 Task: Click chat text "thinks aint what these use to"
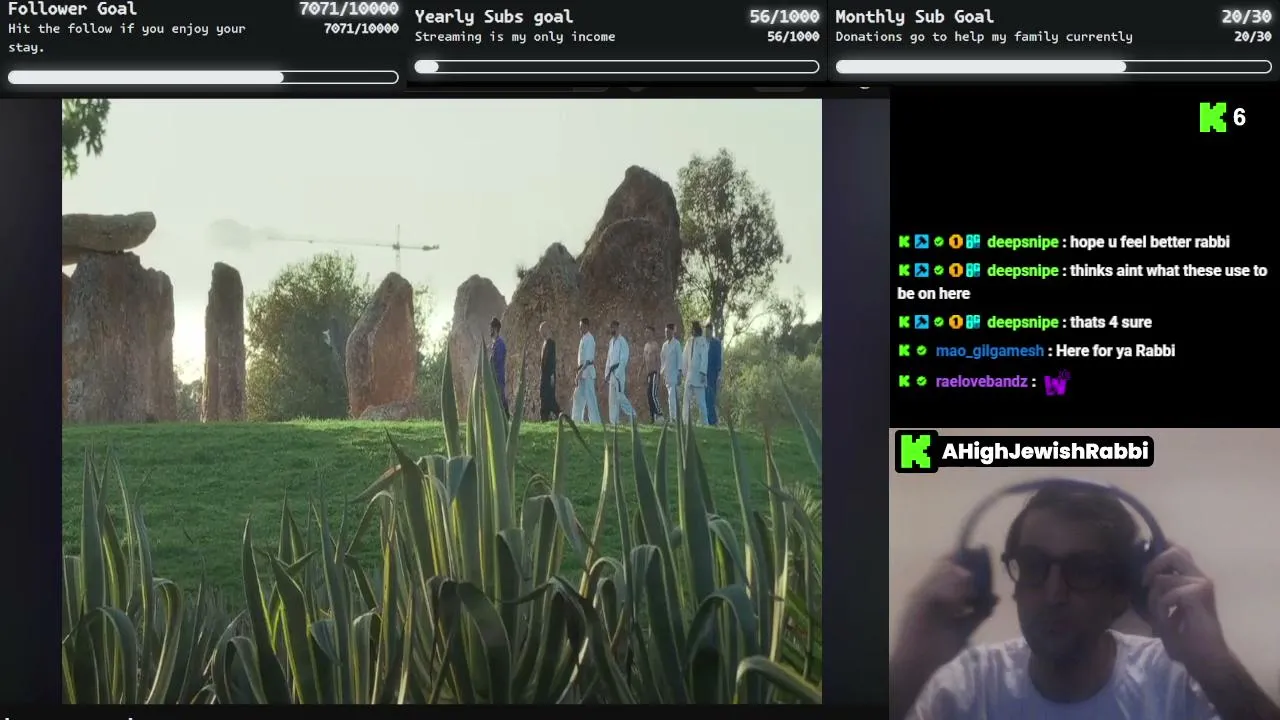tap(1168, 270)
